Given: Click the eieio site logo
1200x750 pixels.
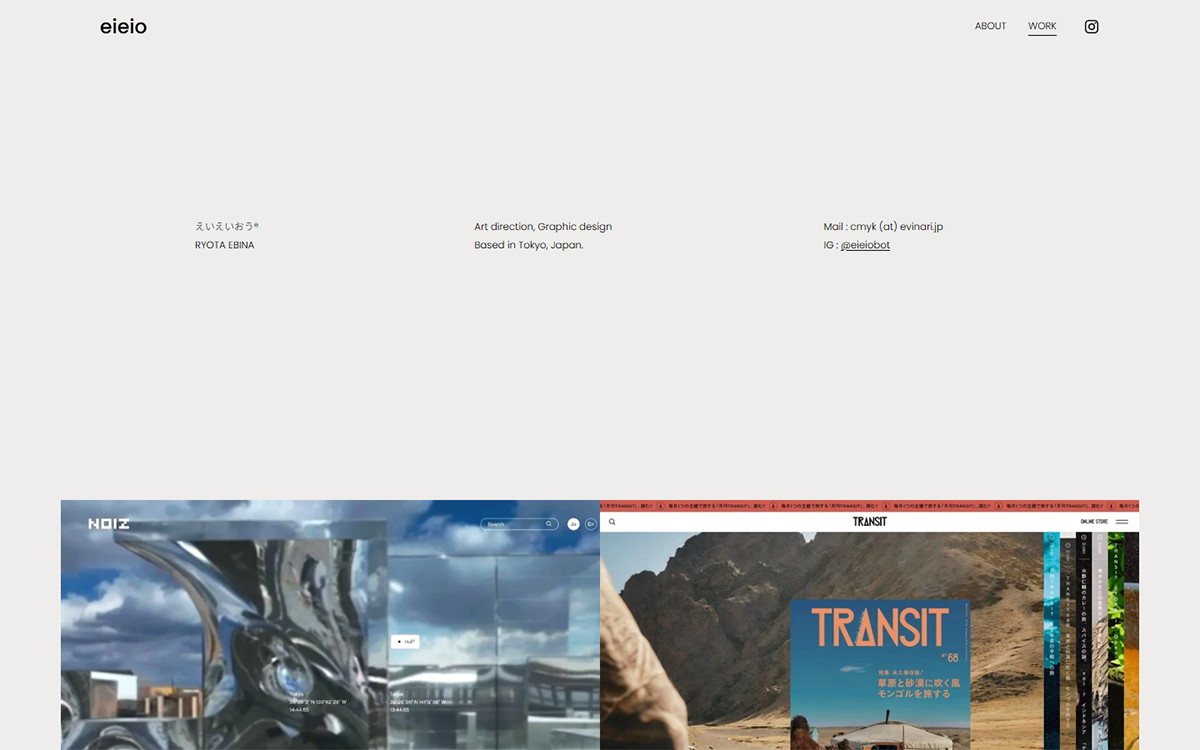Looking at the screenshot, I should (123, 27).
